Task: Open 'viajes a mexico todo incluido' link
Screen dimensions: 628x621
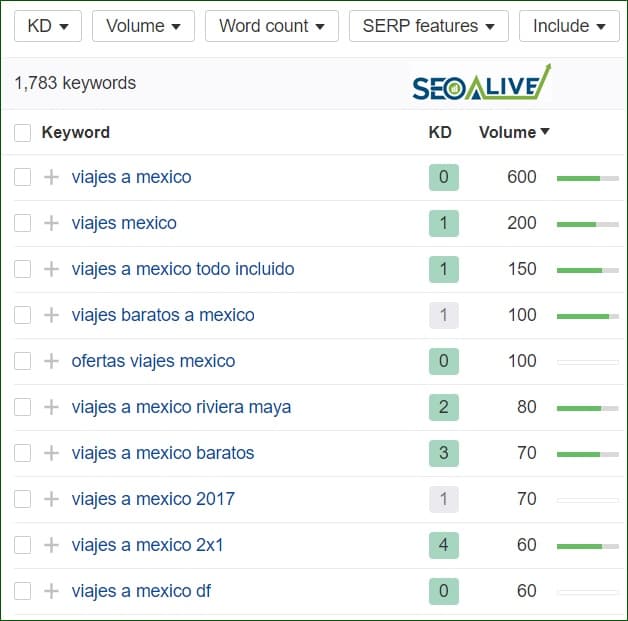Action: (183, 269)
